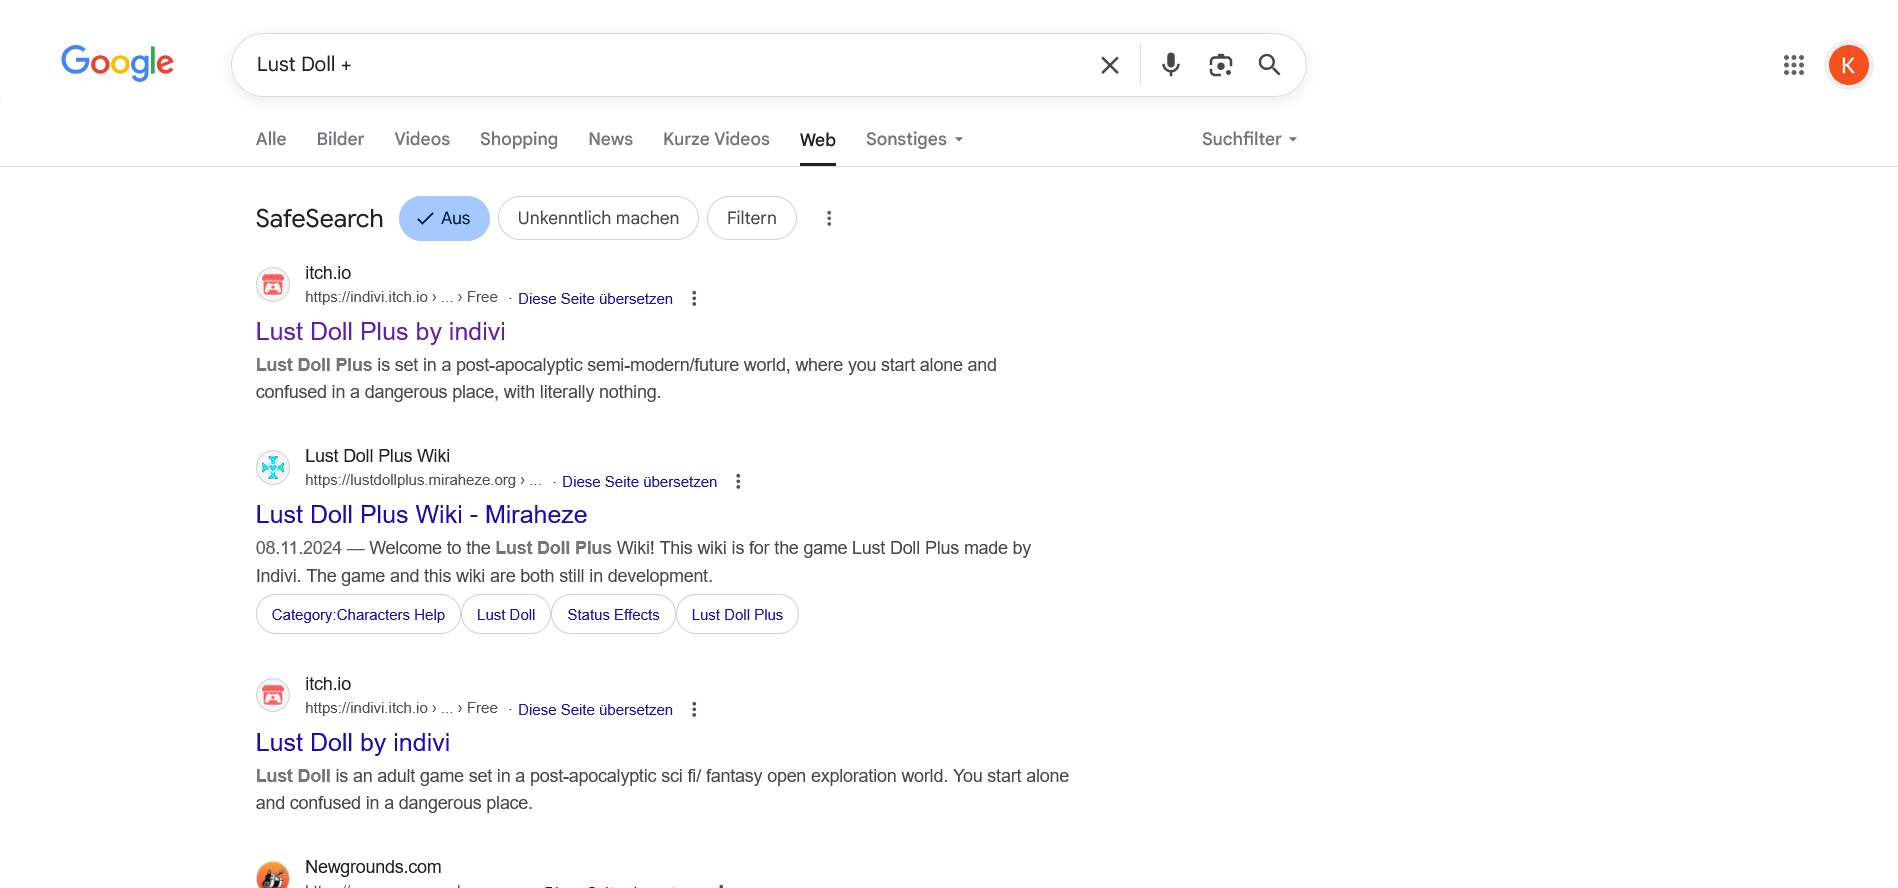Open Lust Doll by indivi result

353,742
